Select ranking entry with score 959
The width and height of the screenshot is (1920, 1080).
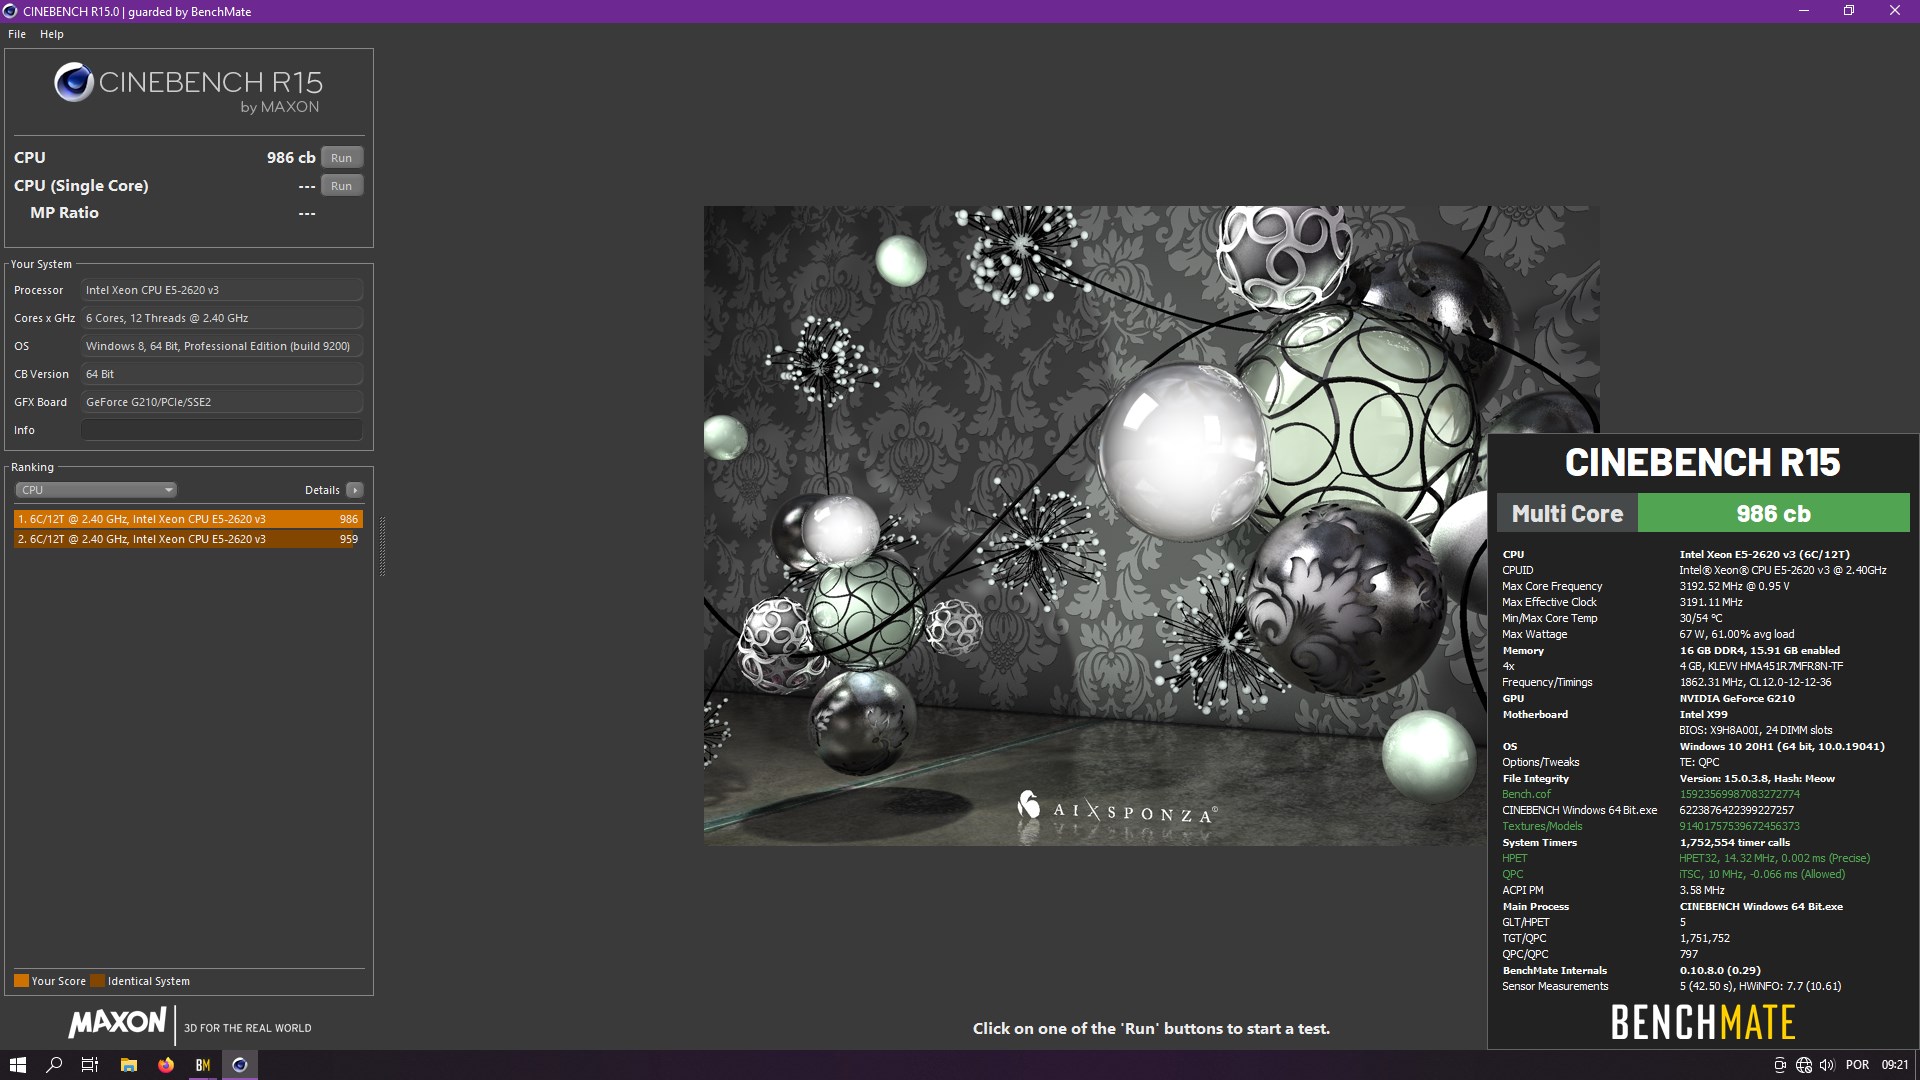point(188,539)
